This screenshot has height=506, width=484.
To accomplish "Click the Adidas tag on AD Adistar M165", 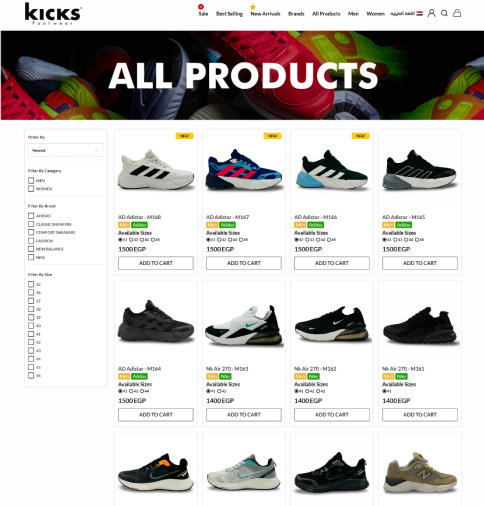I will [x=404, y=225].
